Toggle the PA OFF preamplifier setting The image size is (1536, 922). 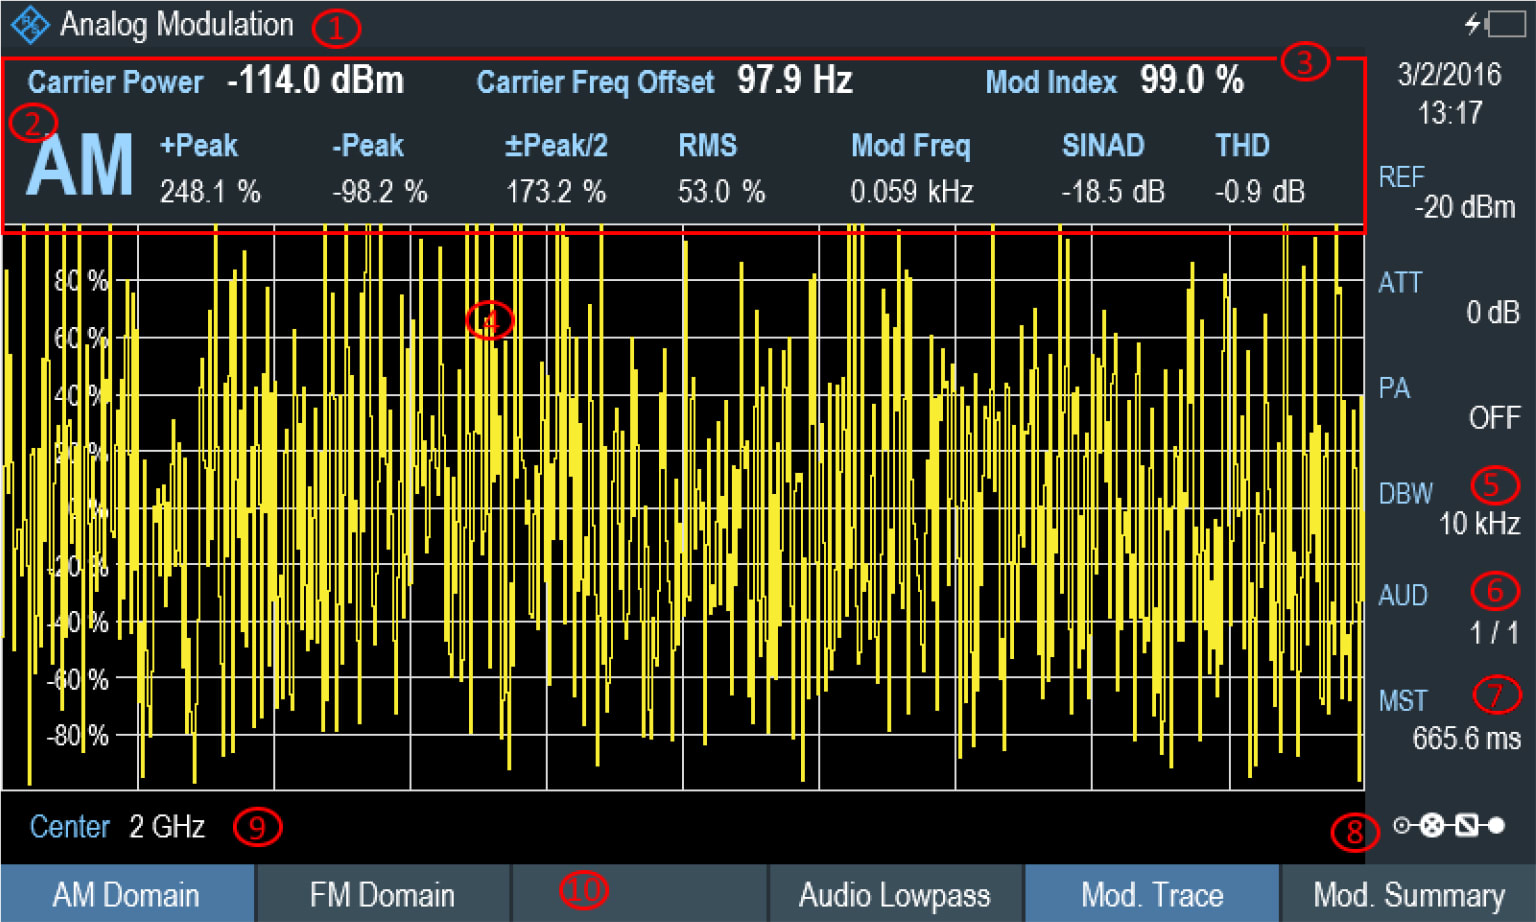[x=1448, y=402]
